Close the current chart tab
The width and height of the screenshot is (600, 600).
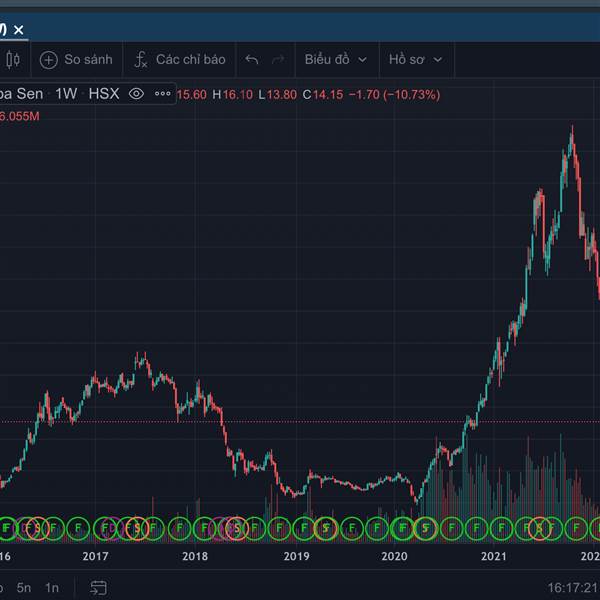click(x=18, y=29)
